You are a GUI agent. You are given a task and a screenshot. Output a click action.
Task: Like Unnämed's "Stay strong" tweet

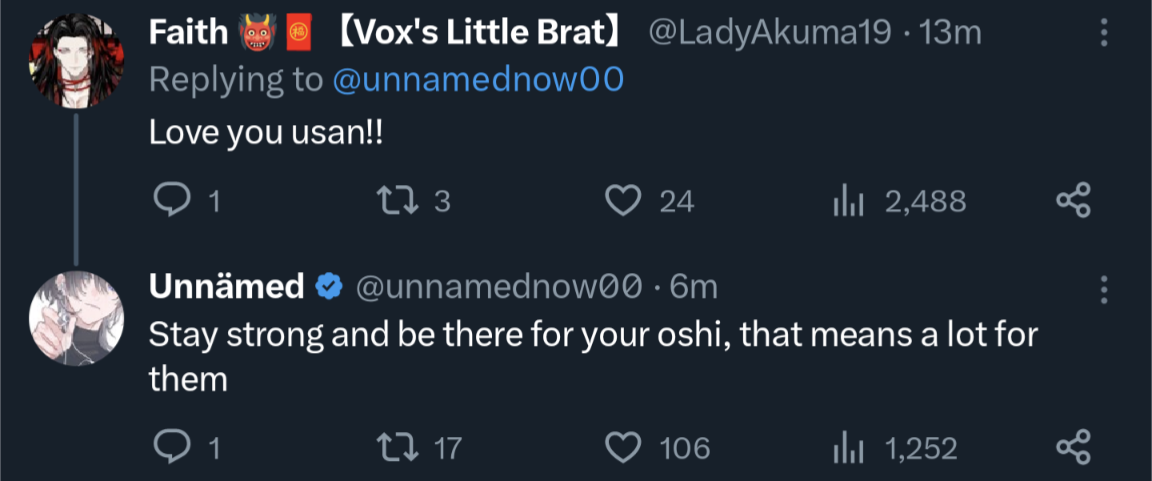pyautogui.click(x=624, y=448)
